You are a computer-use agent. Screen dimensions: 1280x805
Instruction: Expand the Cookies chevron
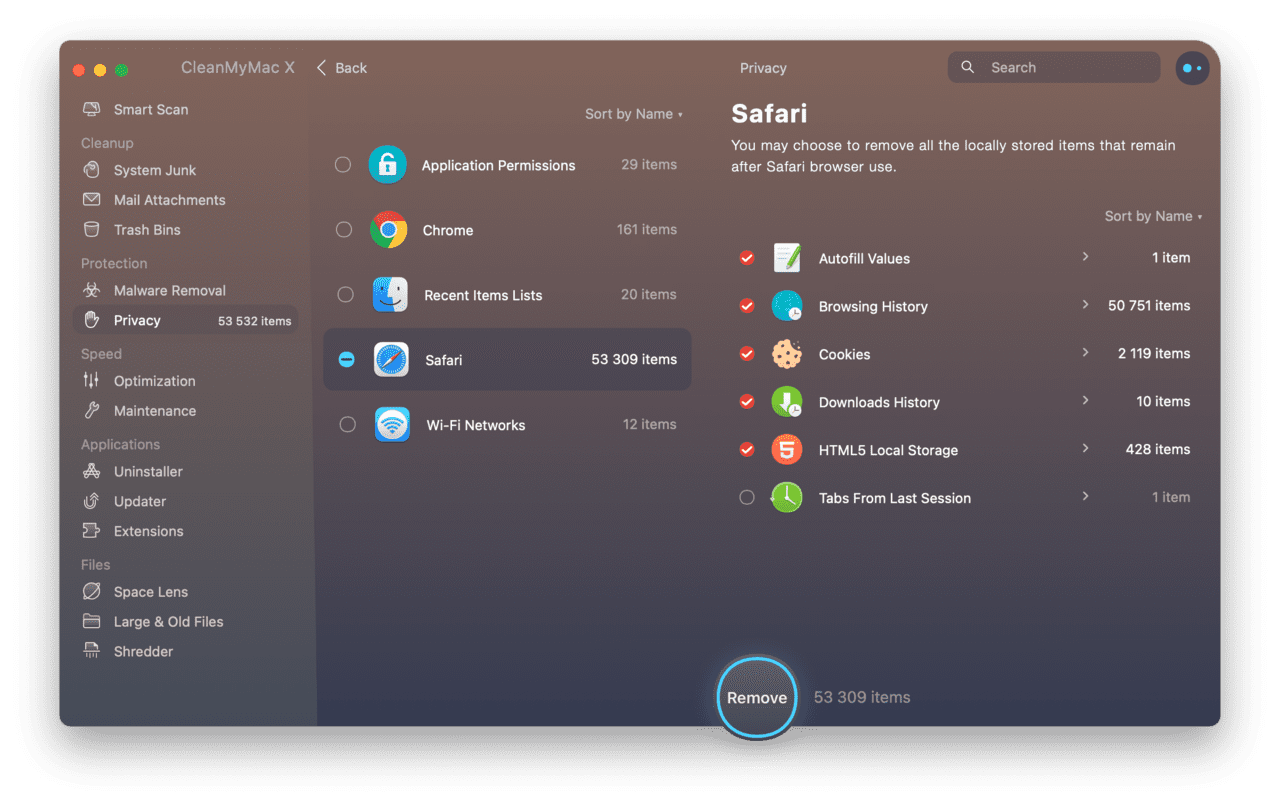[1085, 353]
